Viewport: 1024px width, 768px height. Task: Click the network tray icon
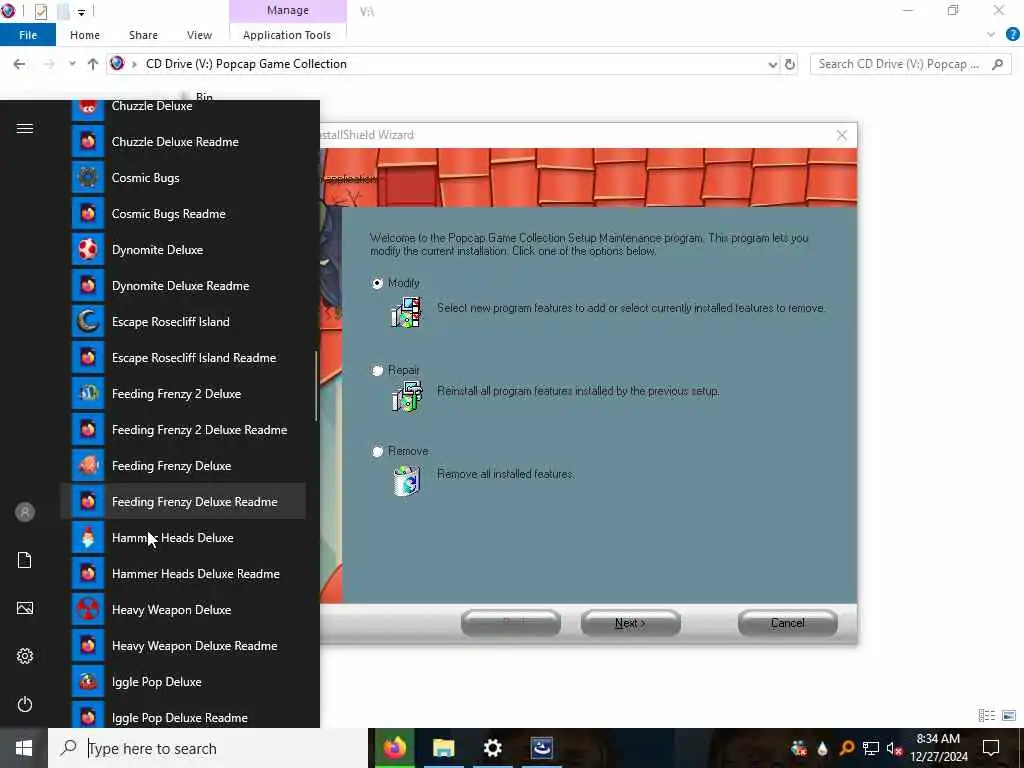[x=871, y=748]
